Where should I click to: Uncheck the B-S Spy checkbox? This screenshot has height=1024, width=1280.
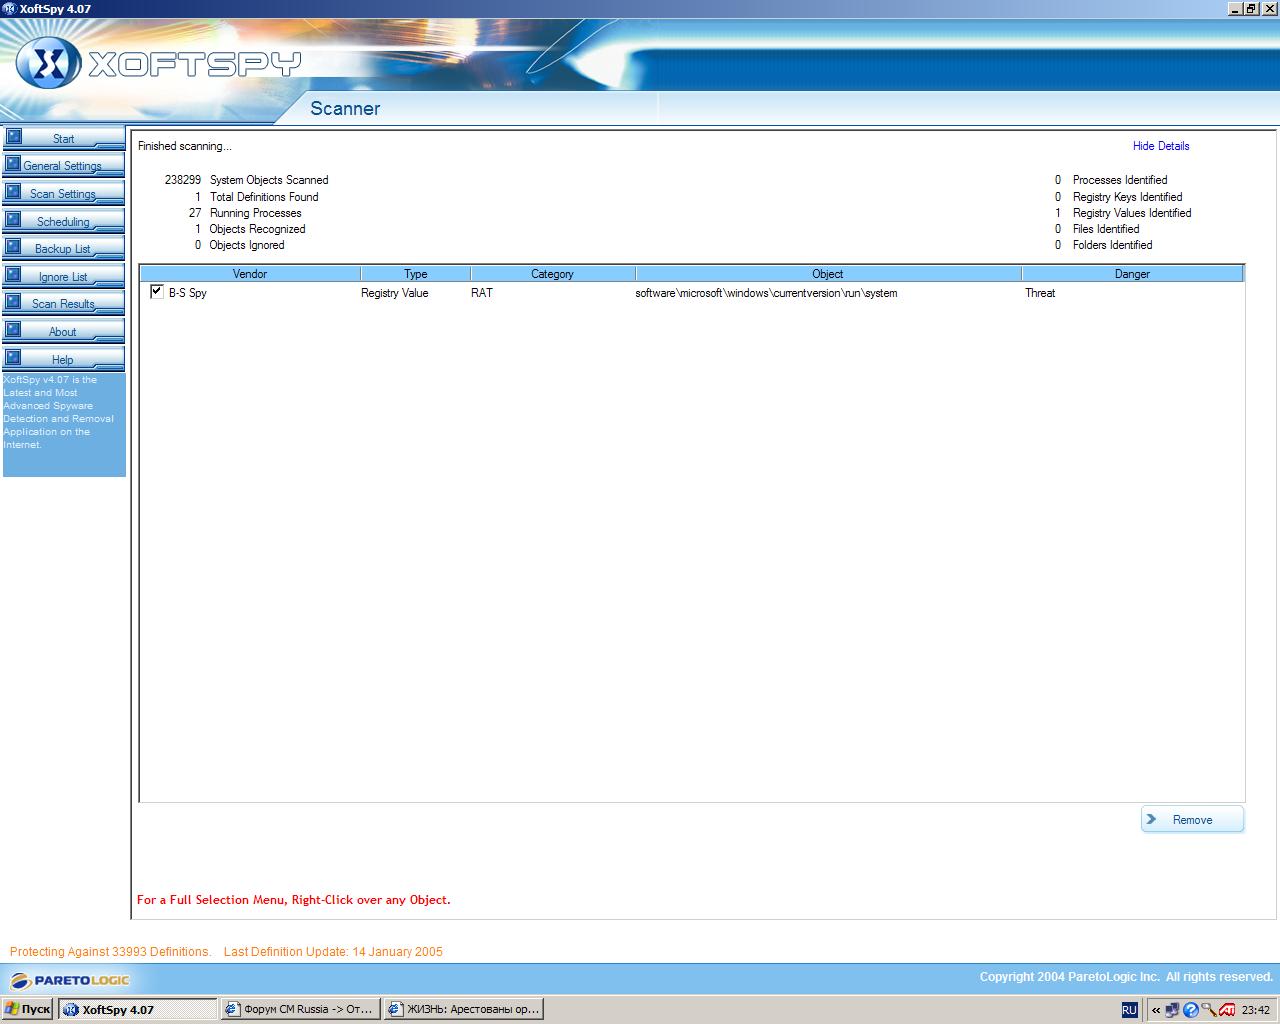[x=157, y=292]
